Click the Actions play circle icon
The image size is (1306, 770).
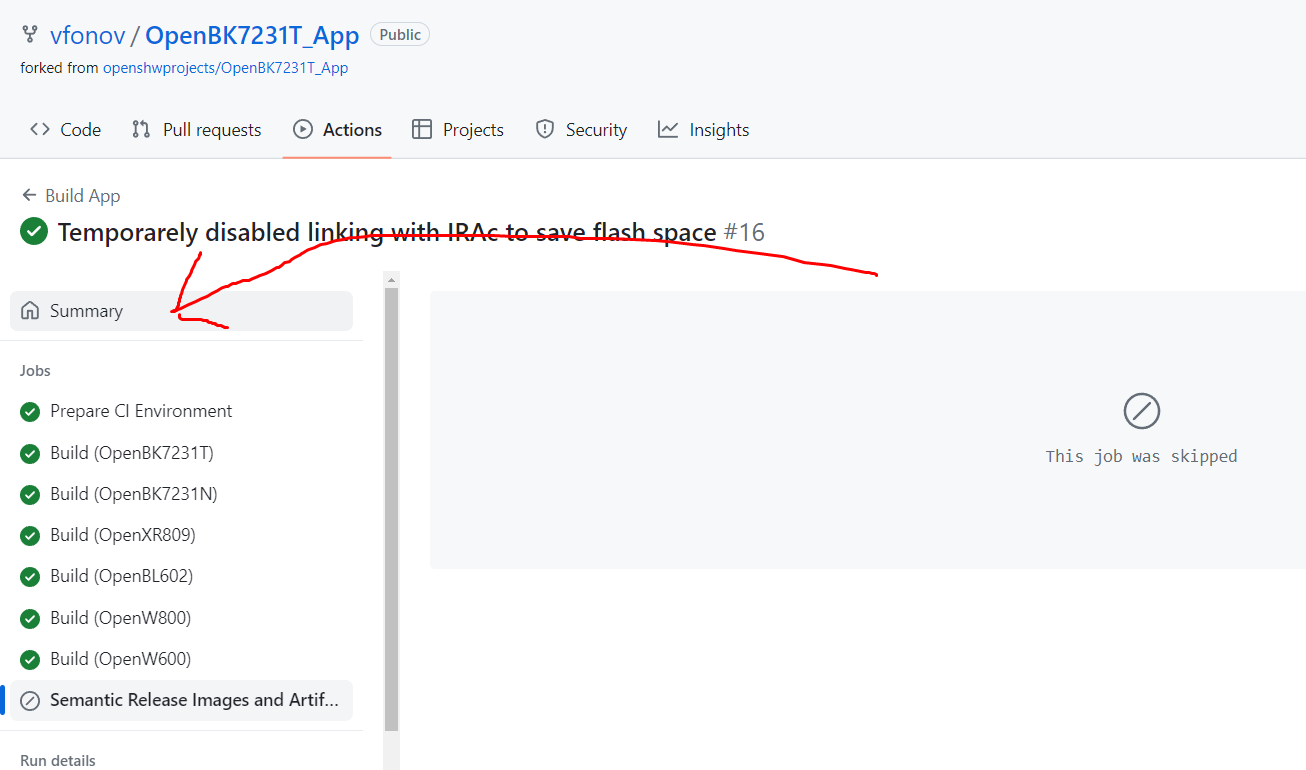[303, 130]
